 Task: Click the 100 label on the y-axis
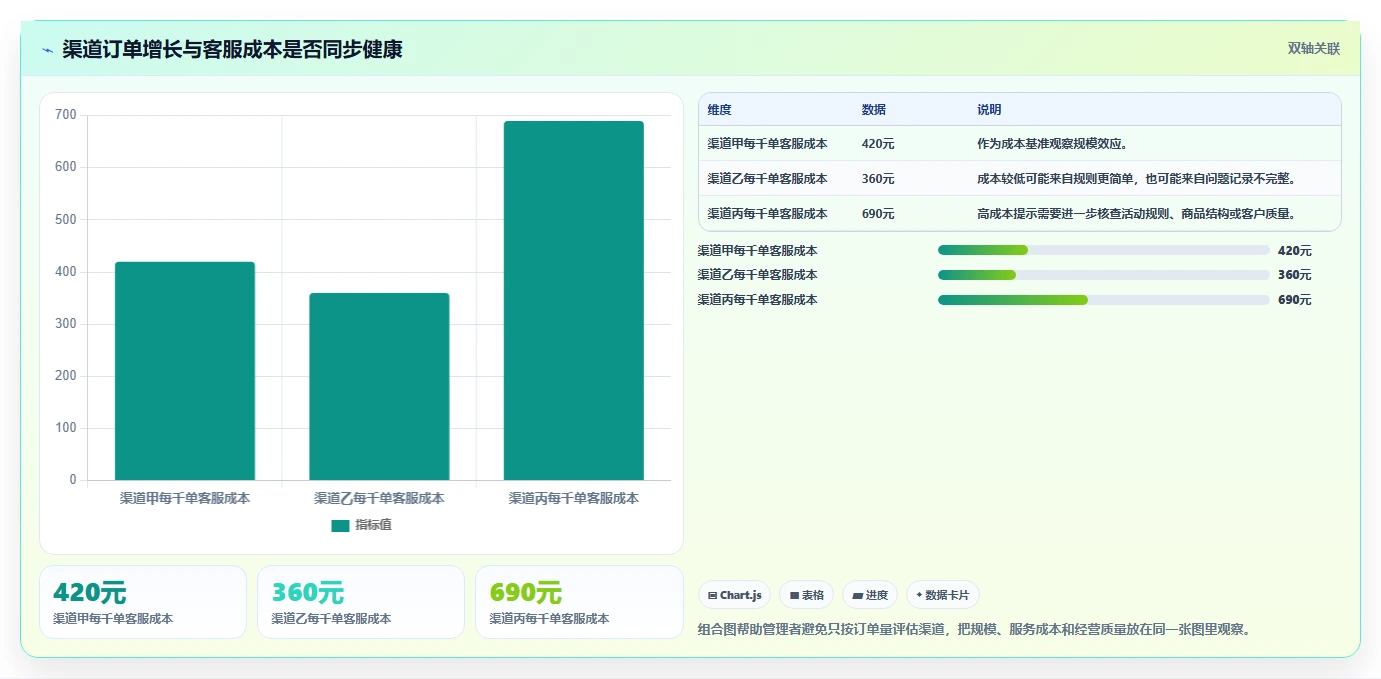point(66,428)
